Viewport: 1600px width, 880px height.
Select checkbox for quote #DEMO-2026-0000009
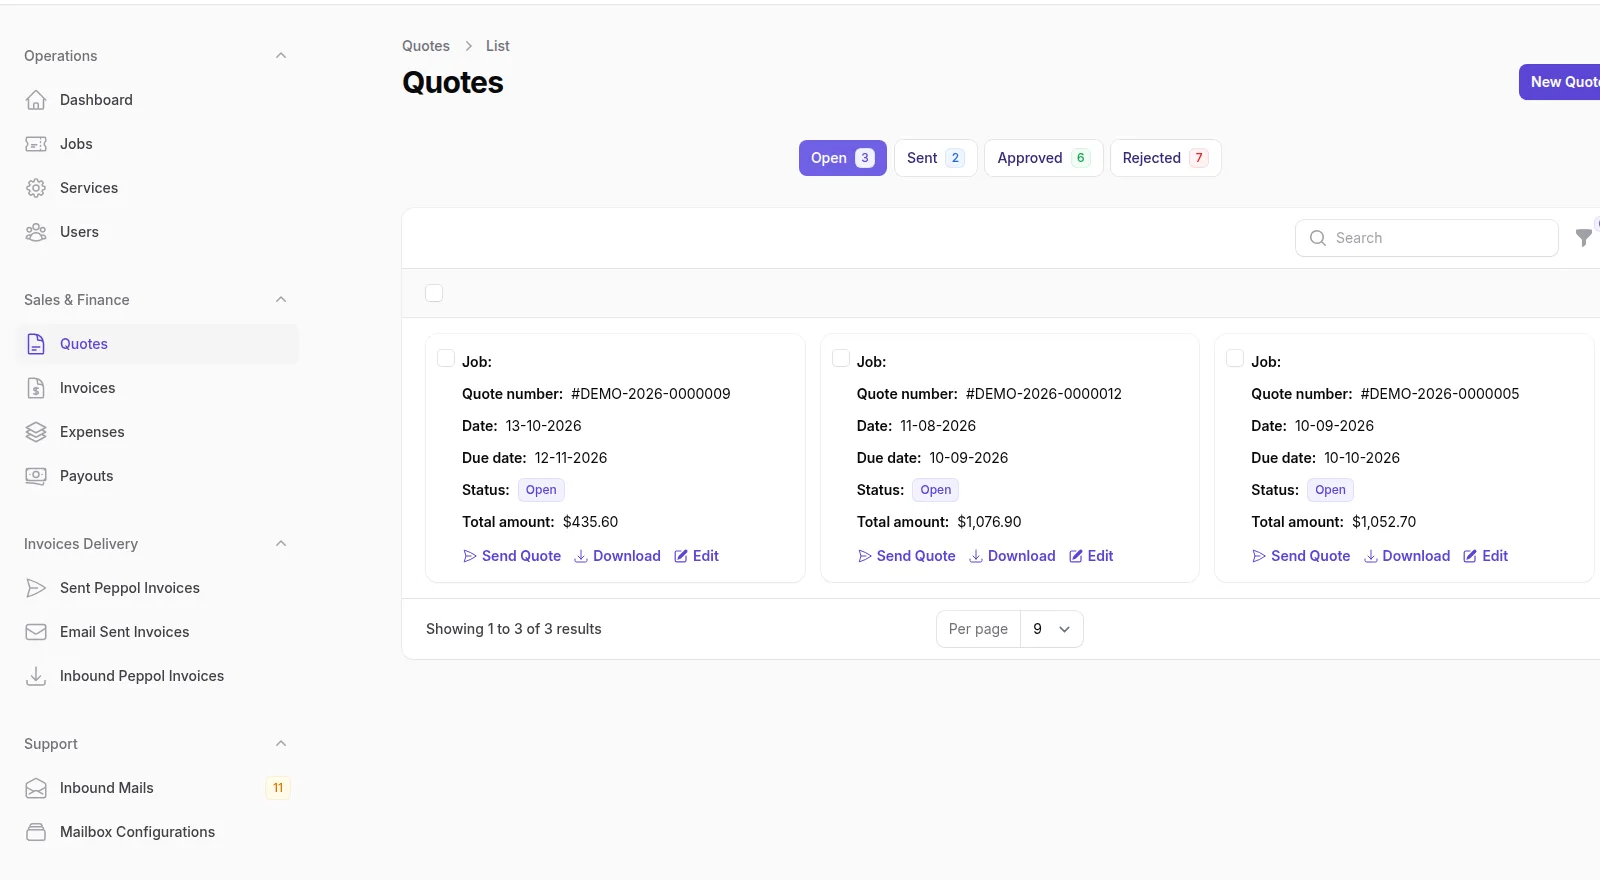[x=446, y=358]
